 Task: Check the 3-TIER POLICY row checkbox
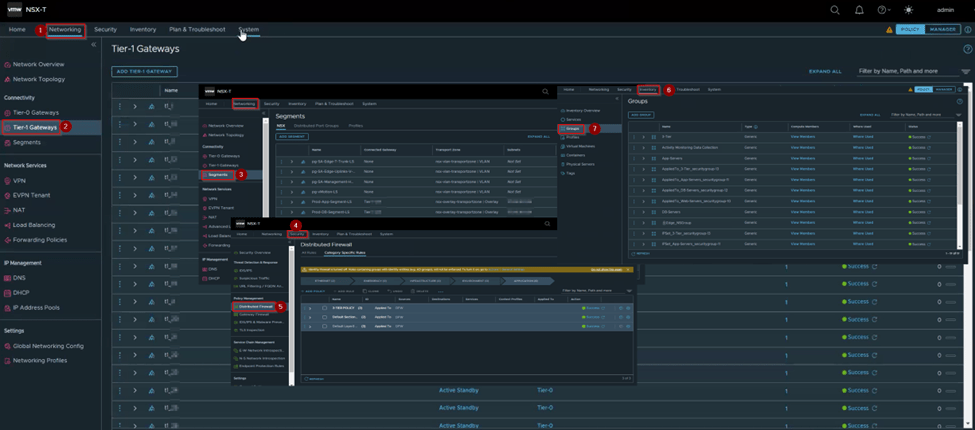[324, 308]
